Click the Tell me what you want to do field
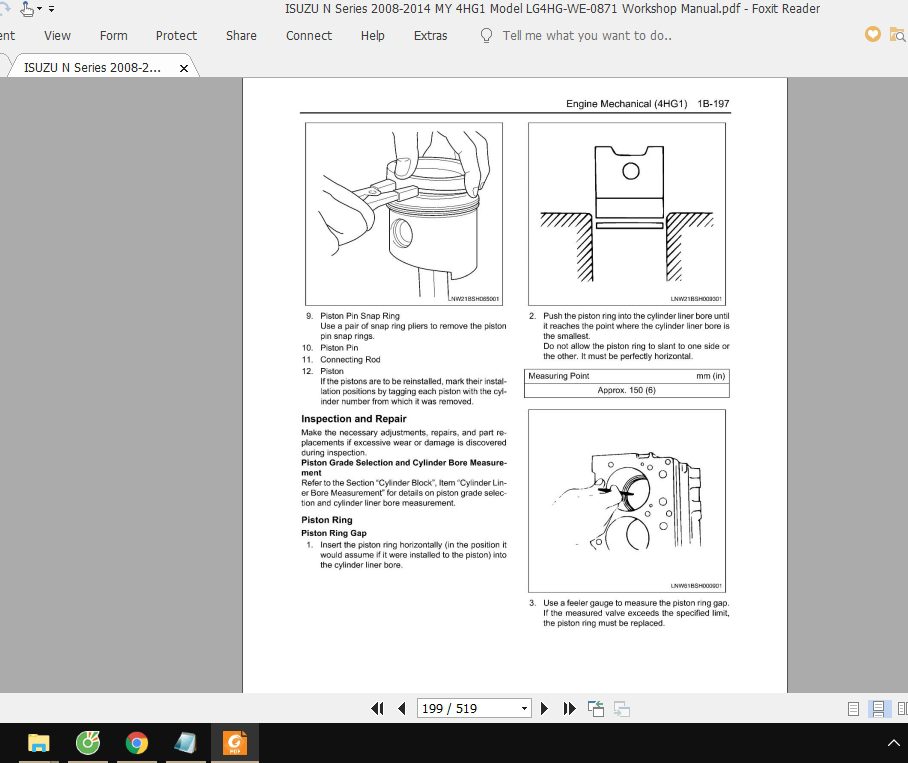Image resolution: width=908 pixels, height=763 pixels. [587, 36]
